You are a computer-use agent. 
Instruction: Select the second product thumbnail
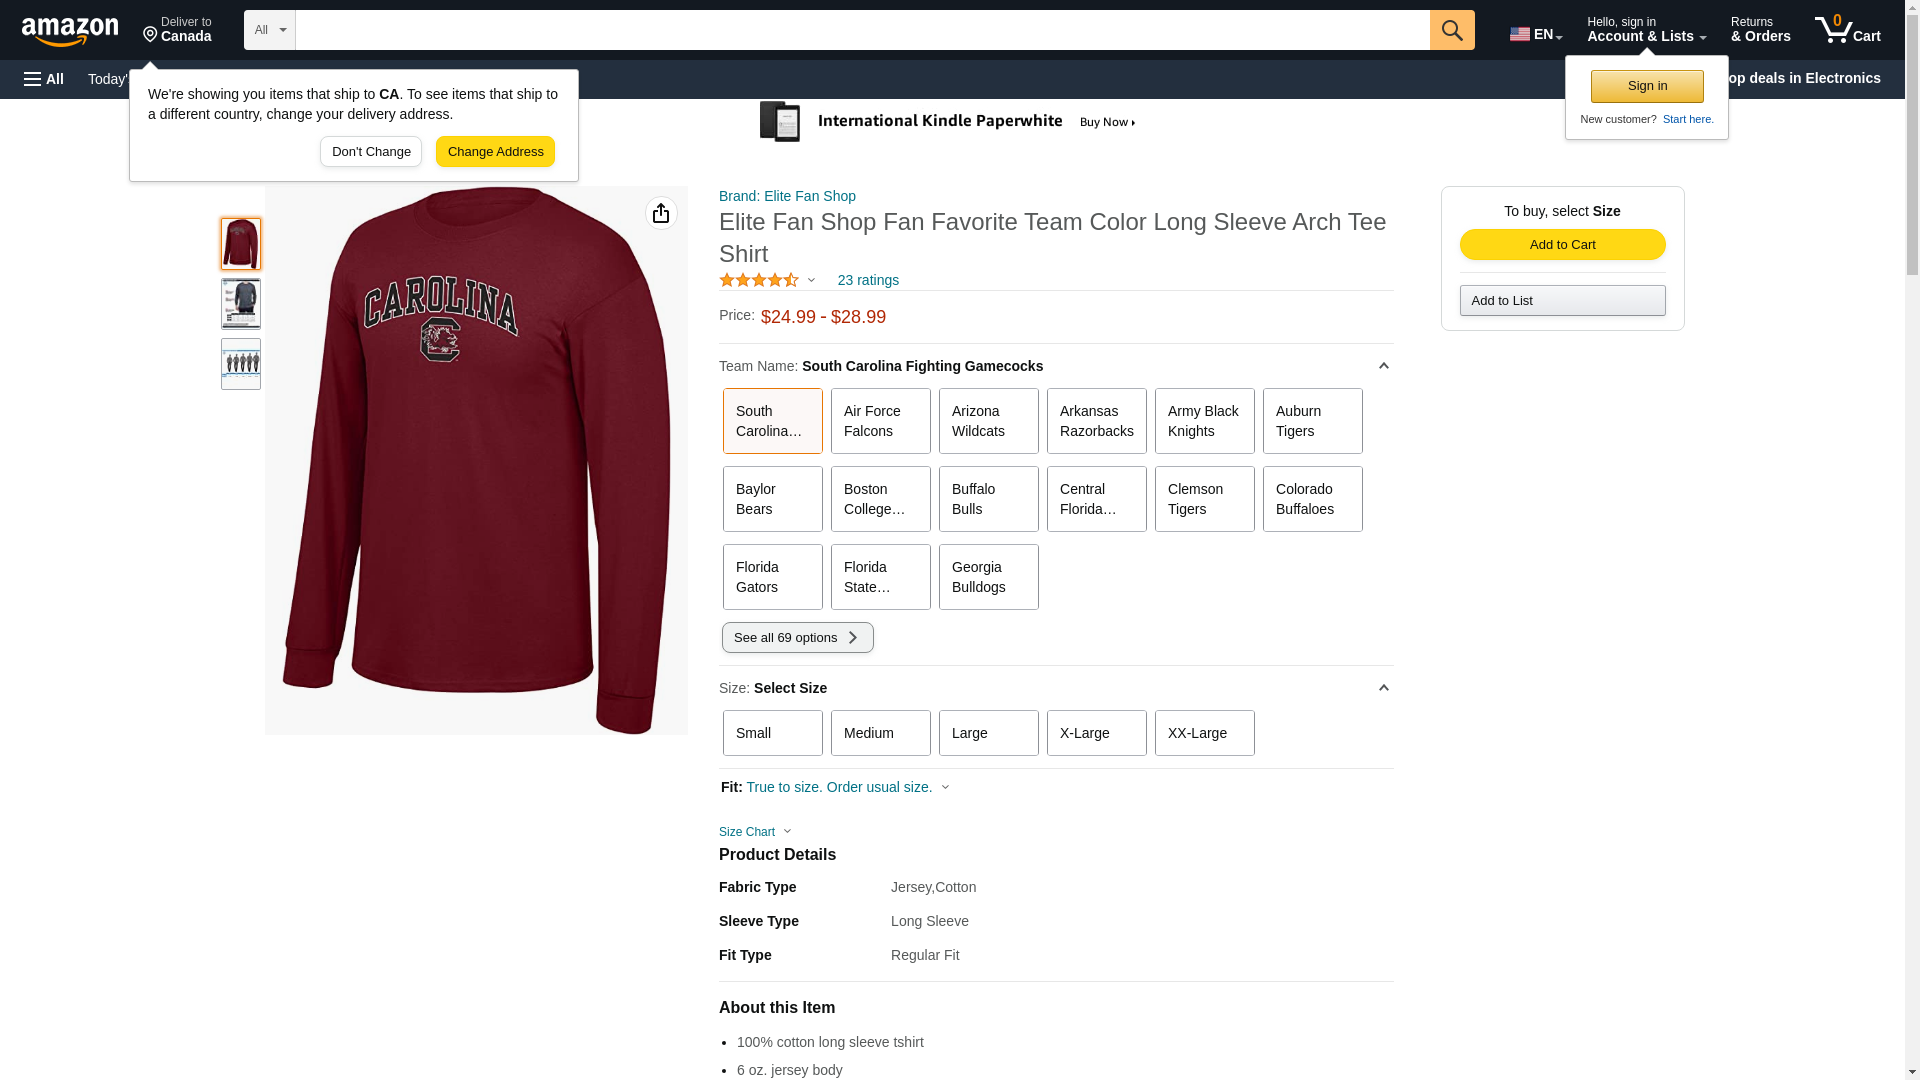[241, 304]
